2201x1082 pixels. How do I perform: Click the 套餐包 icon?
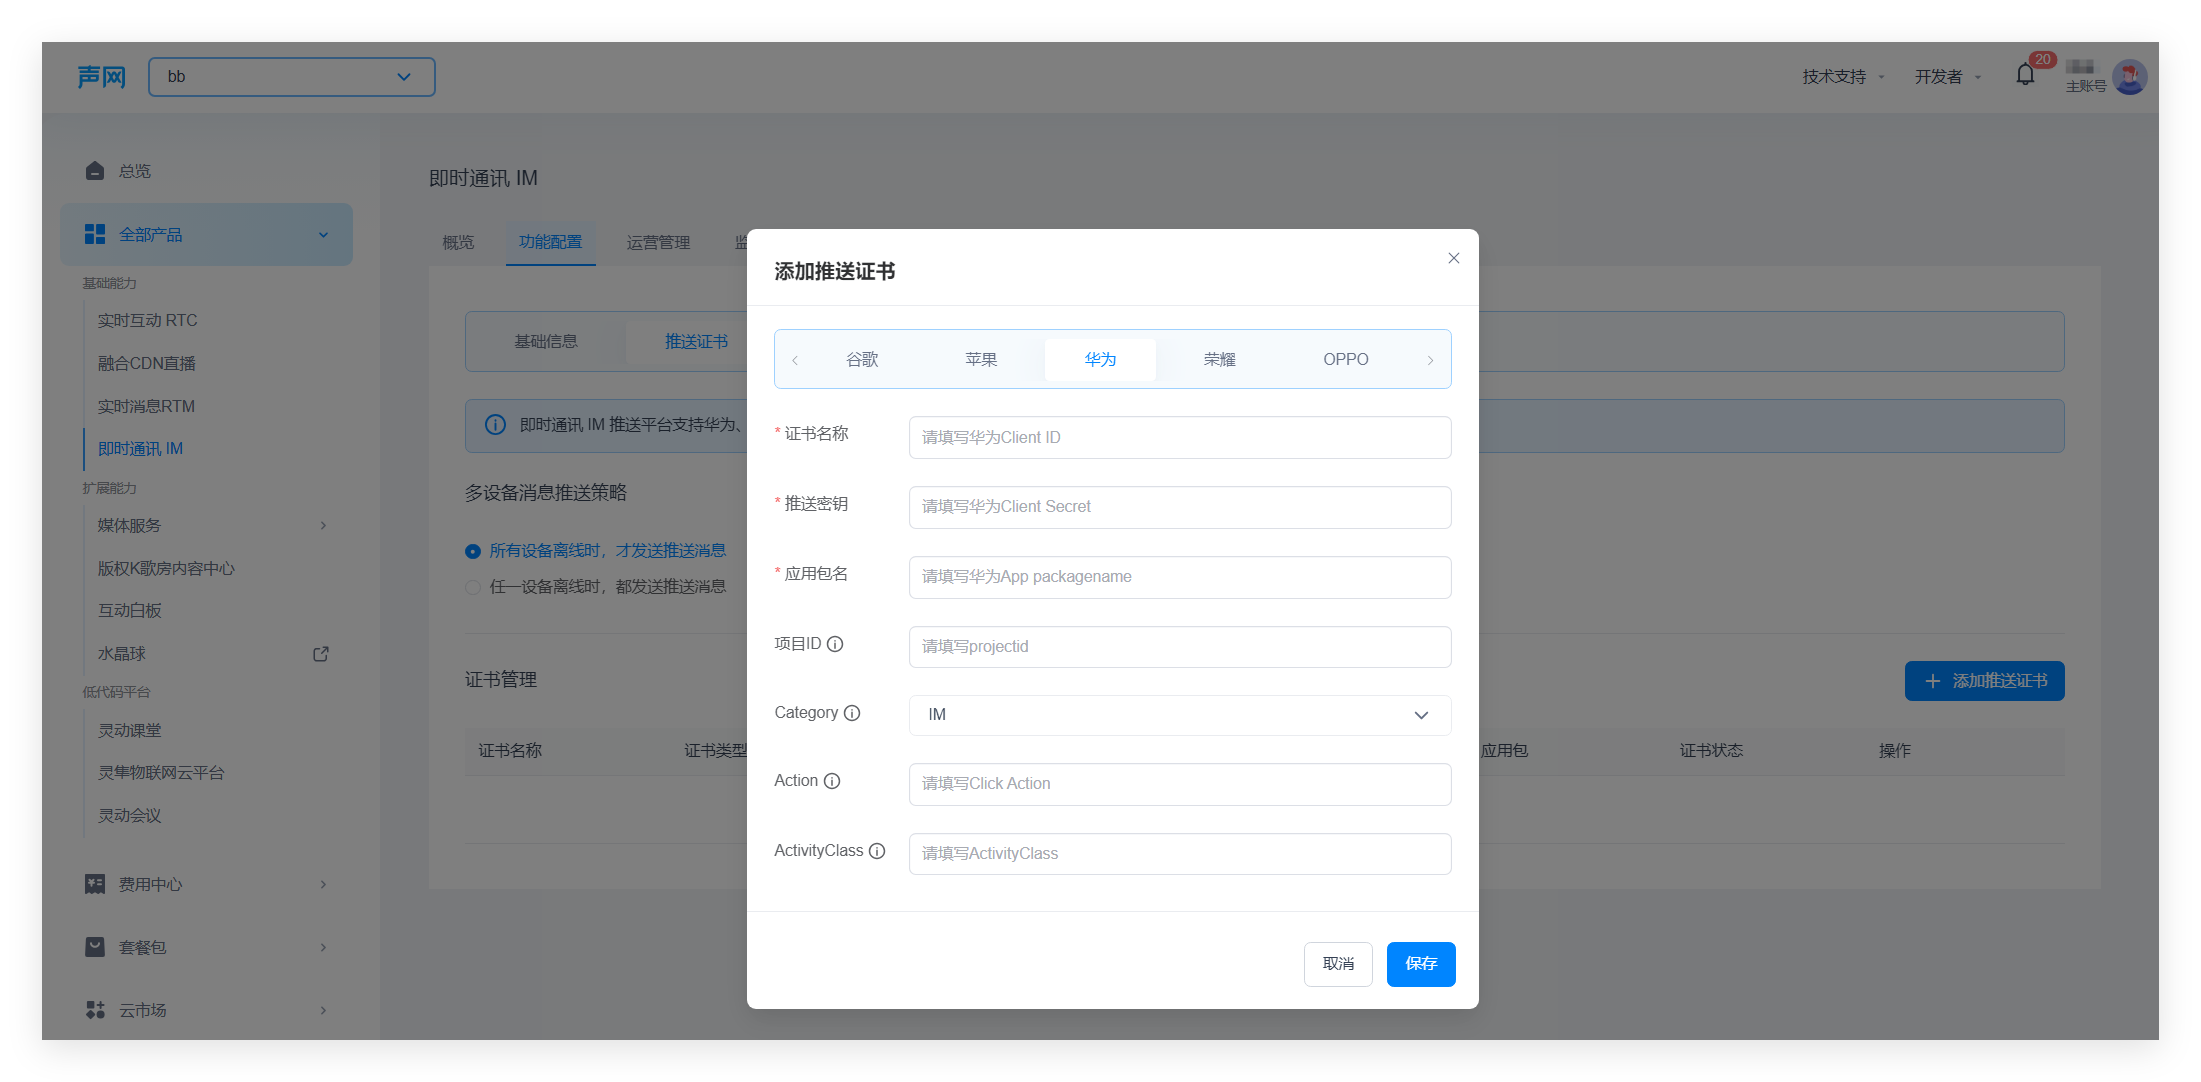coord(95,947)
